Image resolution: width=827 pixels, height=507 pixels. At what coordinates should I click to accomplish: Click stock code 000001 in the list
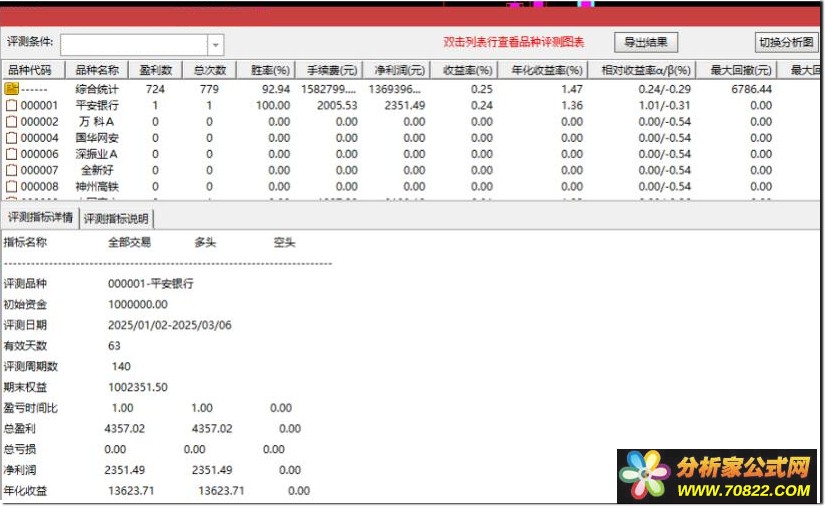40,106
